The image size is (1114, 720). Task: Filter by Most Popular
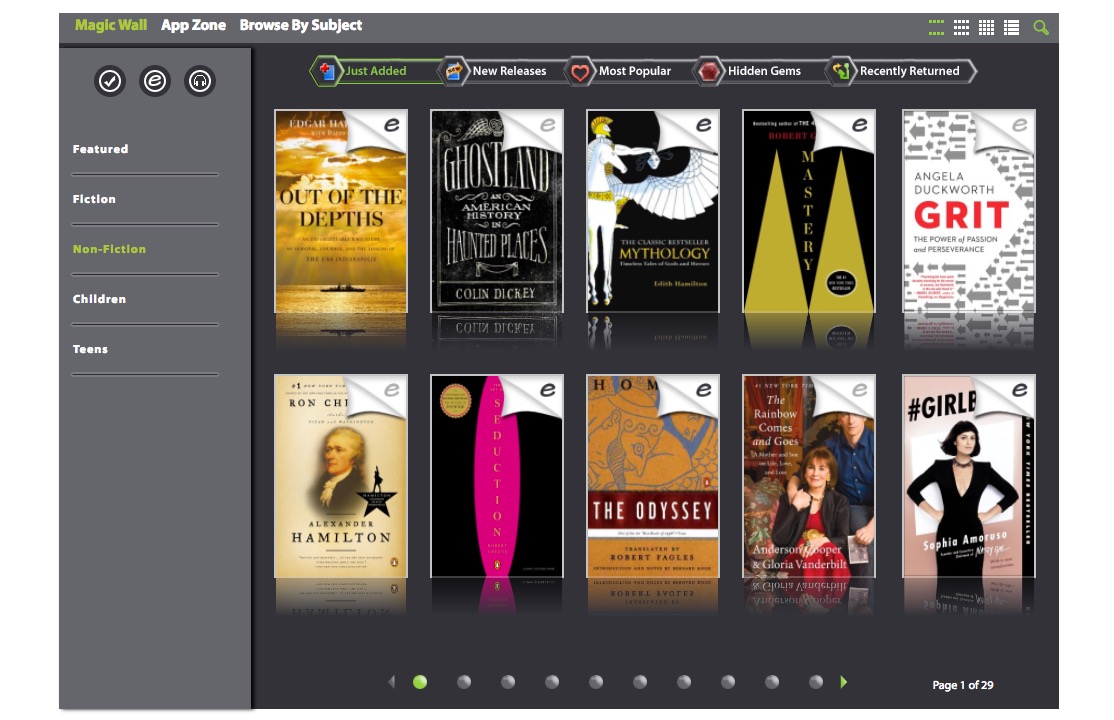(x=634, y=71)
